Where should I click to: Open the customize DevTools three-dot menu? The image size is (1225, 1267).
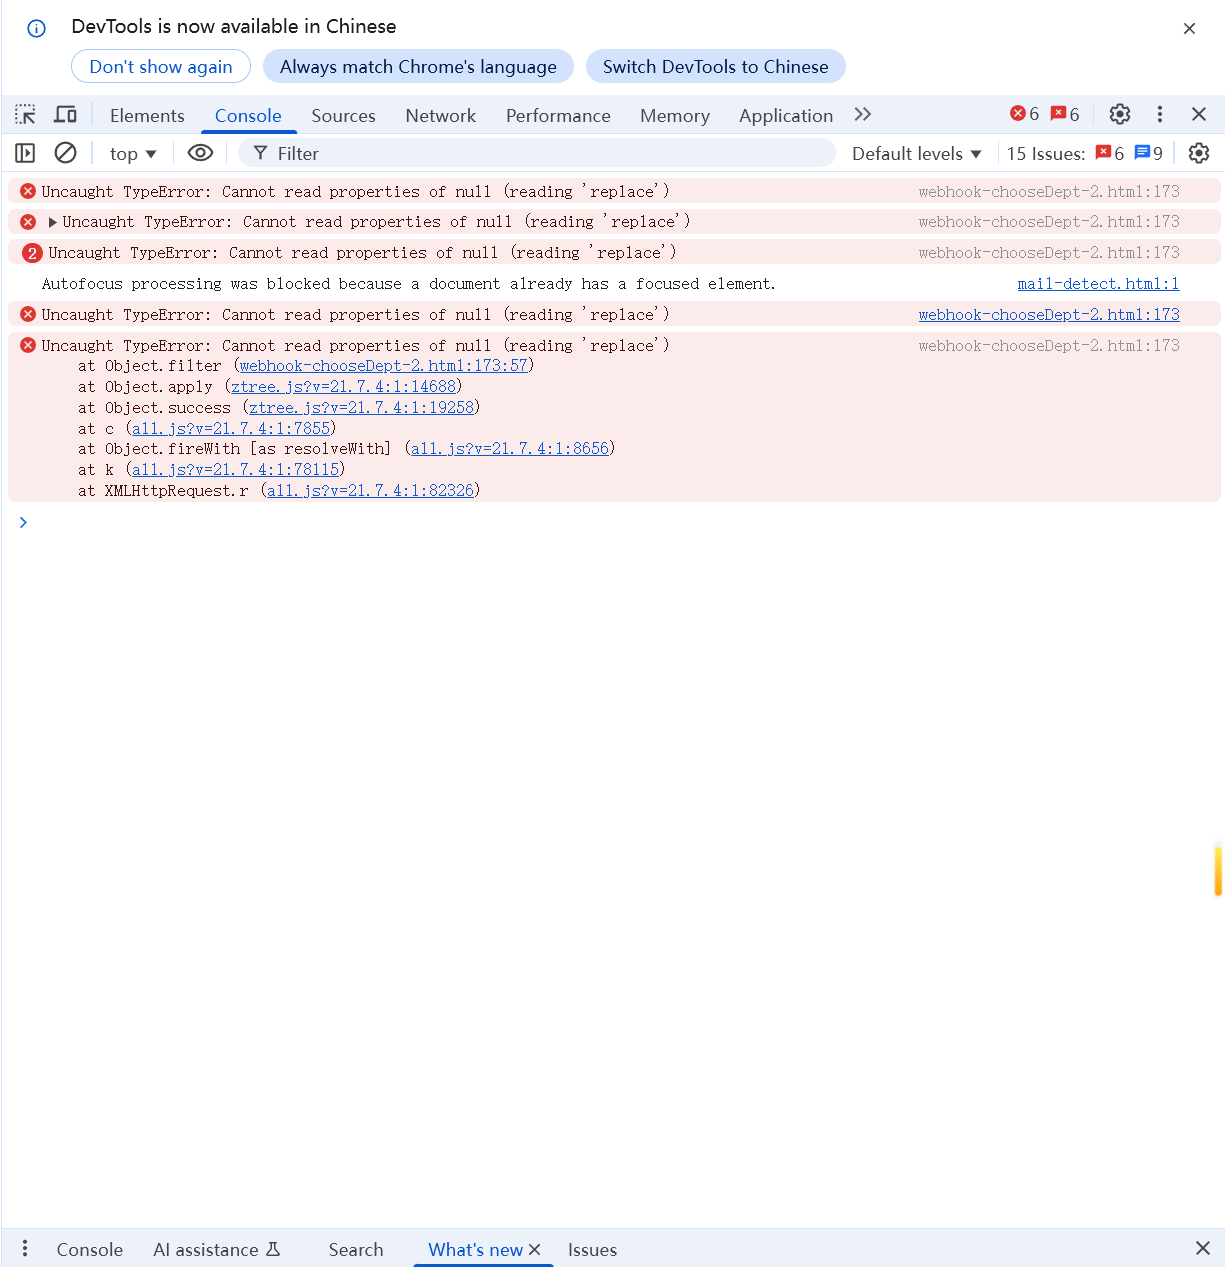click(x=1160, y=114)
